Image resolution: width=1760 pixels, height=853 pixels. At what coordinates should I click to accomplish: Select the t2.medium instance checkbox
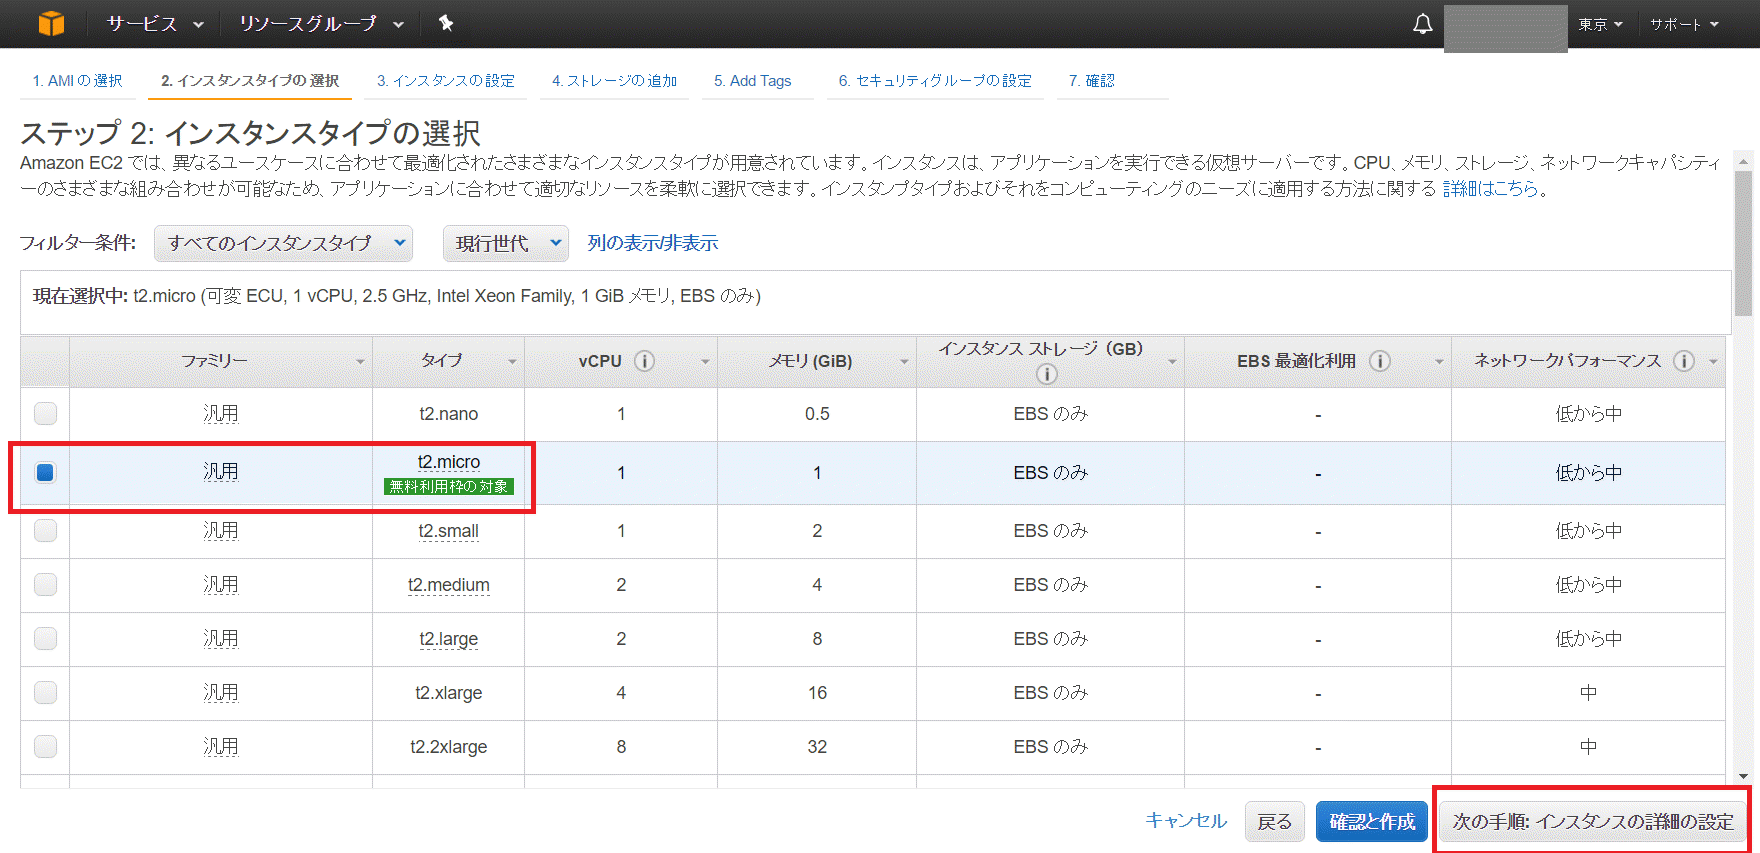click(45, 584)
